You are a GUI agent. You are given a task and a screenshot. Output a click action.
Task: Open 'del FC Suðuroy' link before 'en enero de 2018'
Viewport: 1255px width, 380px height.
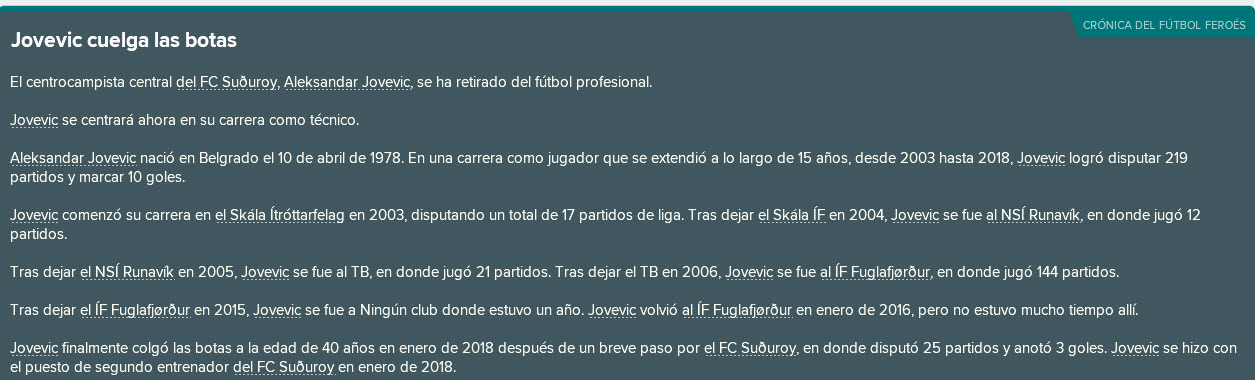click(x=283, y=367)
